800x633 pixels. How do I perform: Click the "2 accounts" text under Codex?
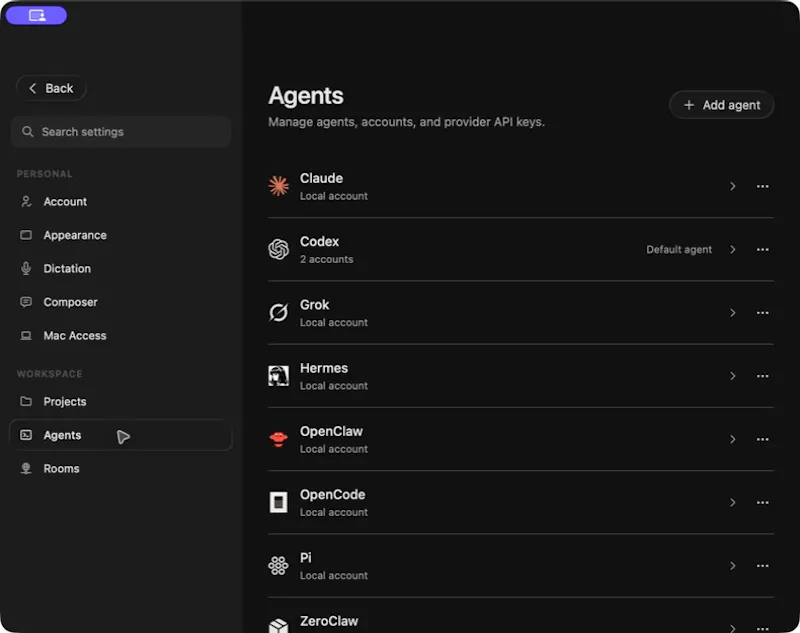327,259
